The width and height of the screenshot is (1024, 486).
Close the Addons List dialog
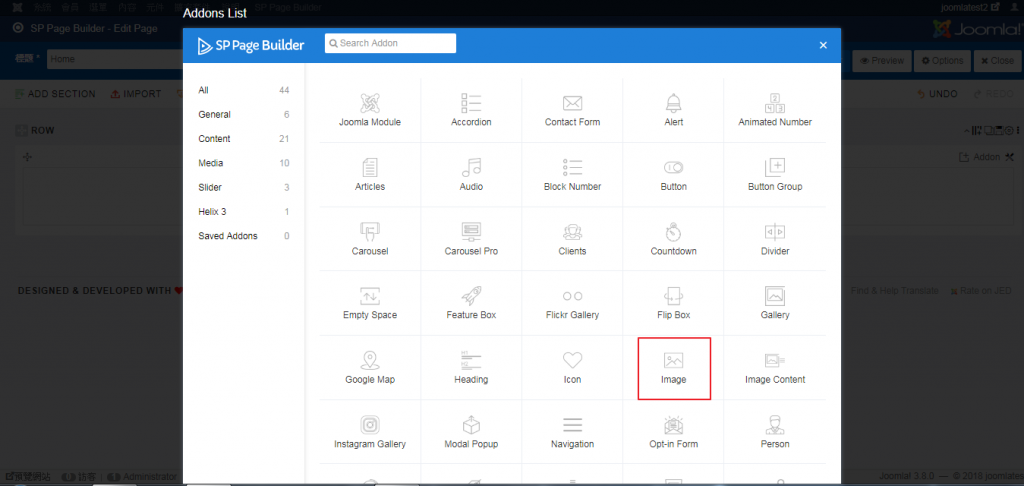(x=823, y=45)
